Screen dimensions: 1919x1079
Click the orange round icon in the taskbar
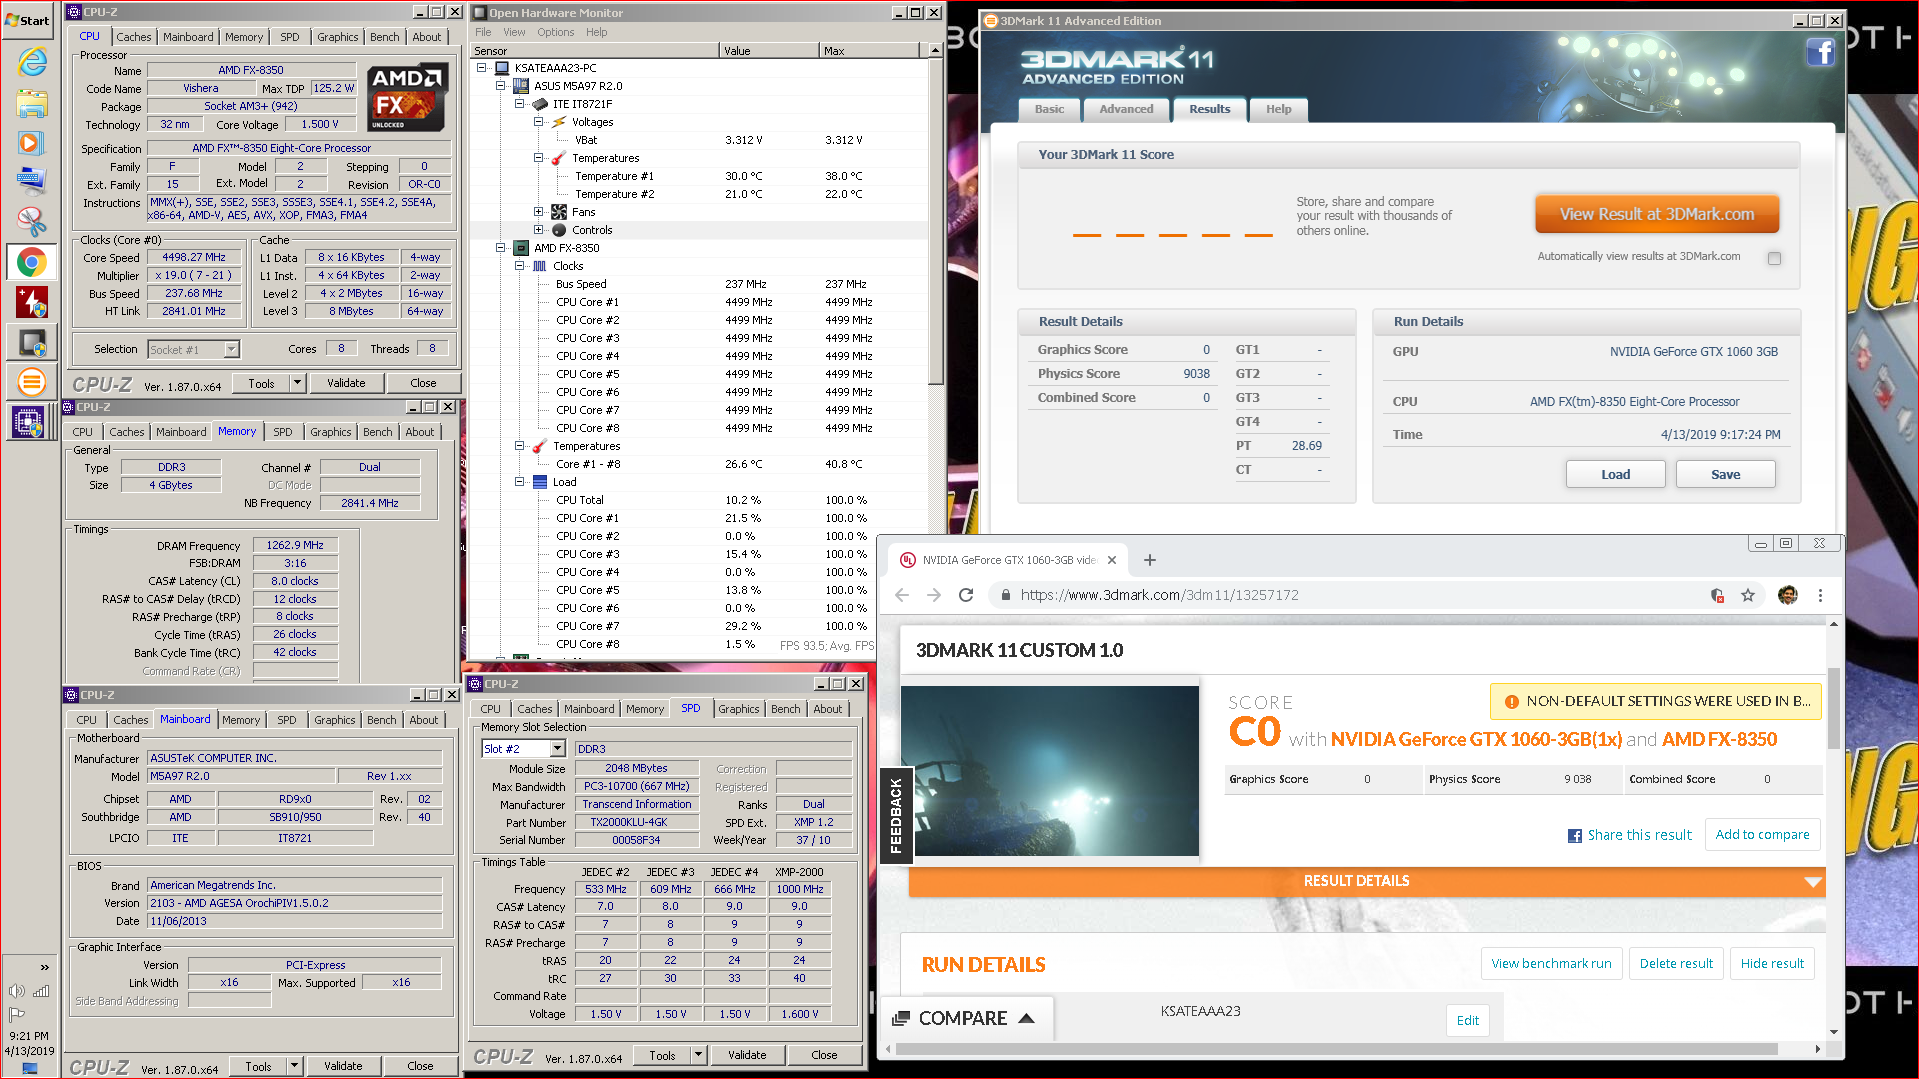(32, 381)
